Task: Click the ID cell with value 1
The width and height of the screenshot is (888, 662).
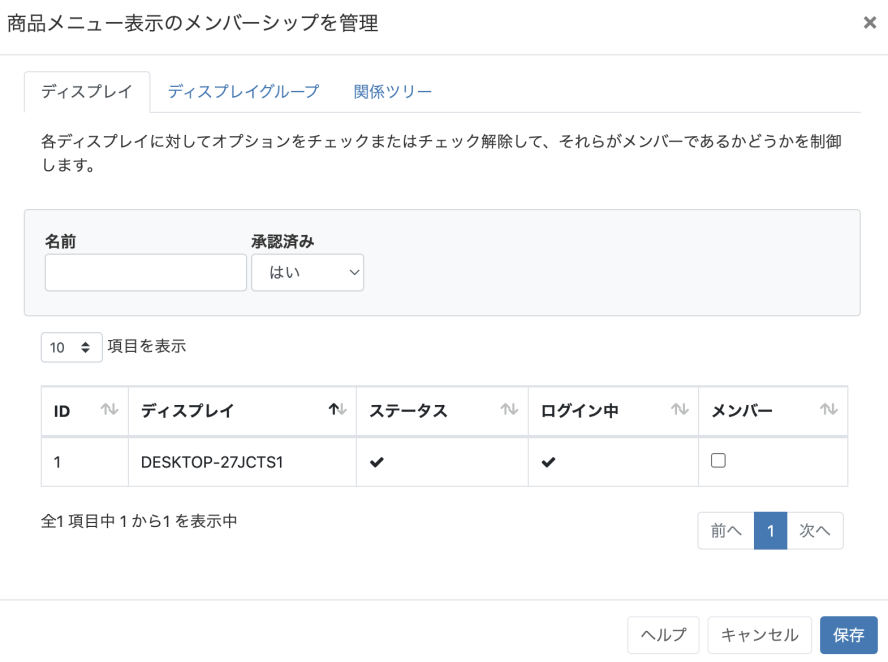Action: 85,462
